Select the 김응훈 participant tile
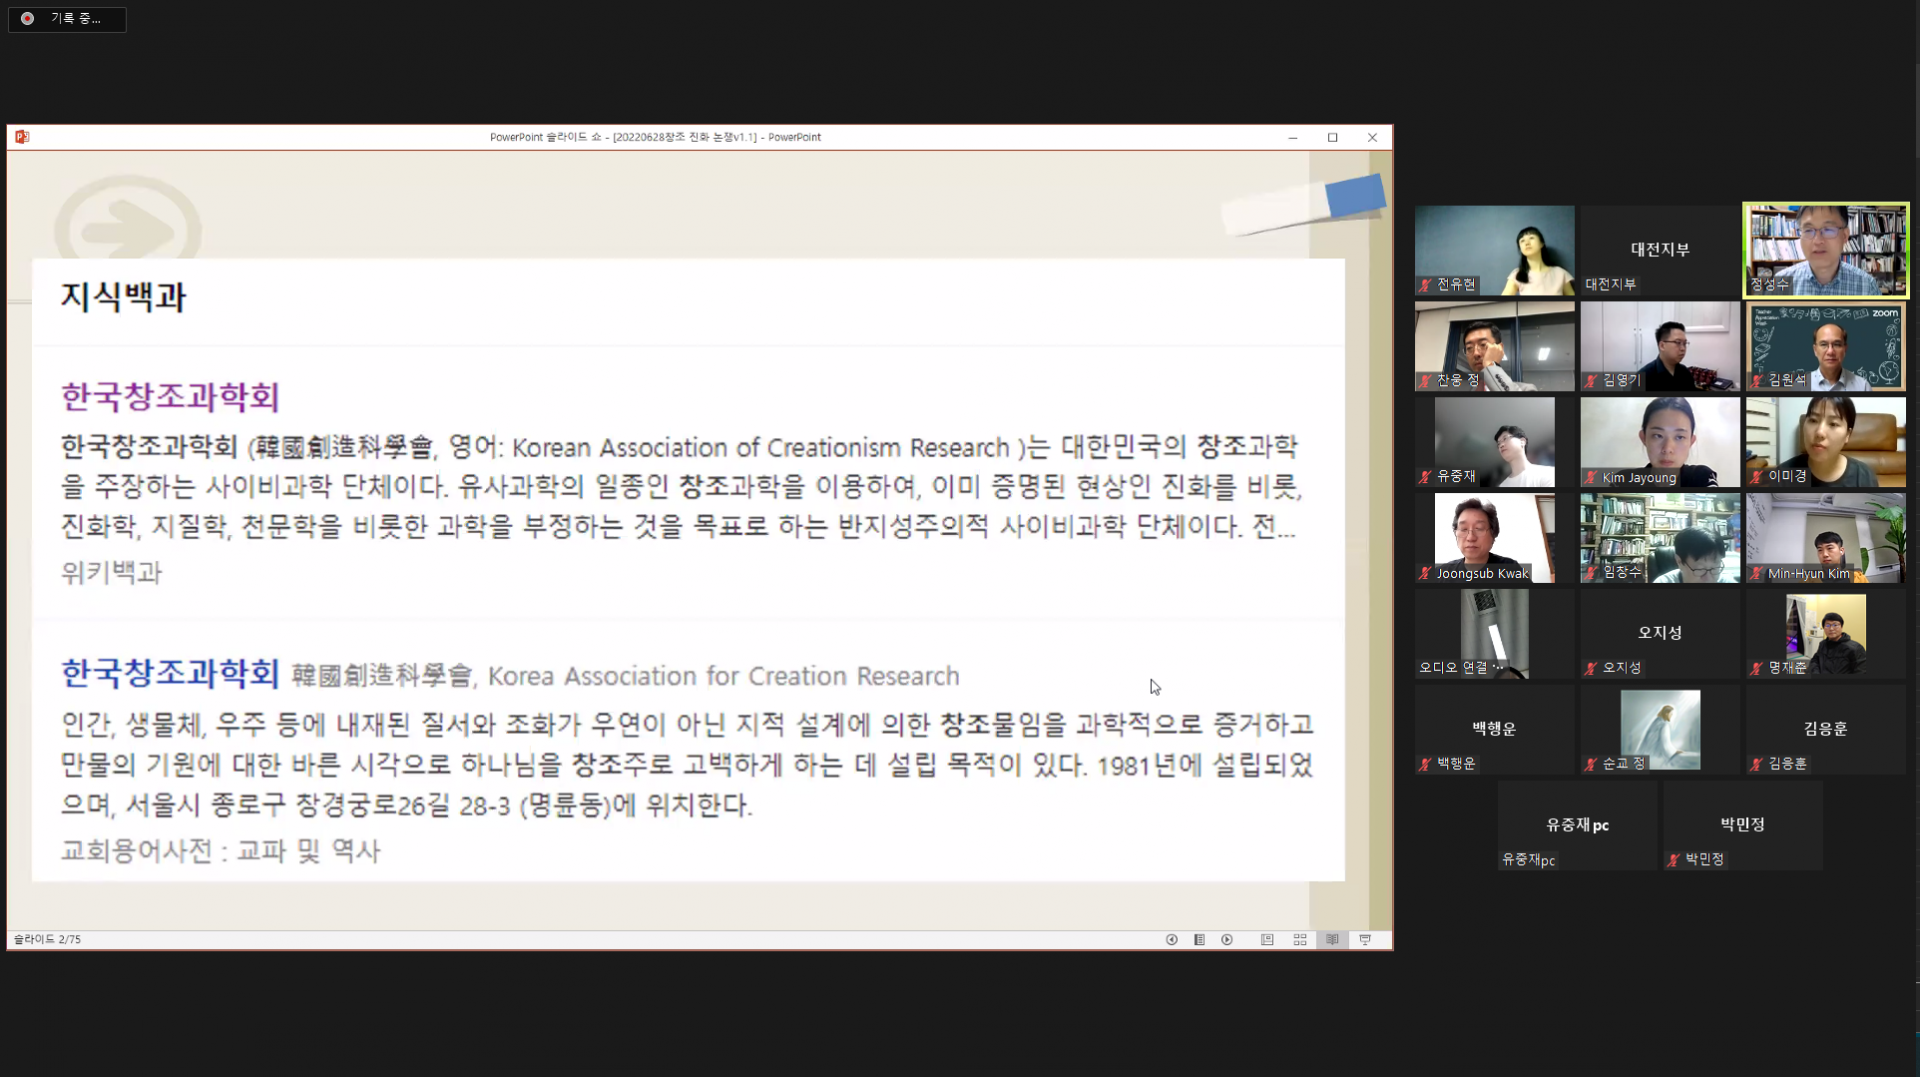Viewport: 1920px width, 1077px height. (x=1826, y=730)
